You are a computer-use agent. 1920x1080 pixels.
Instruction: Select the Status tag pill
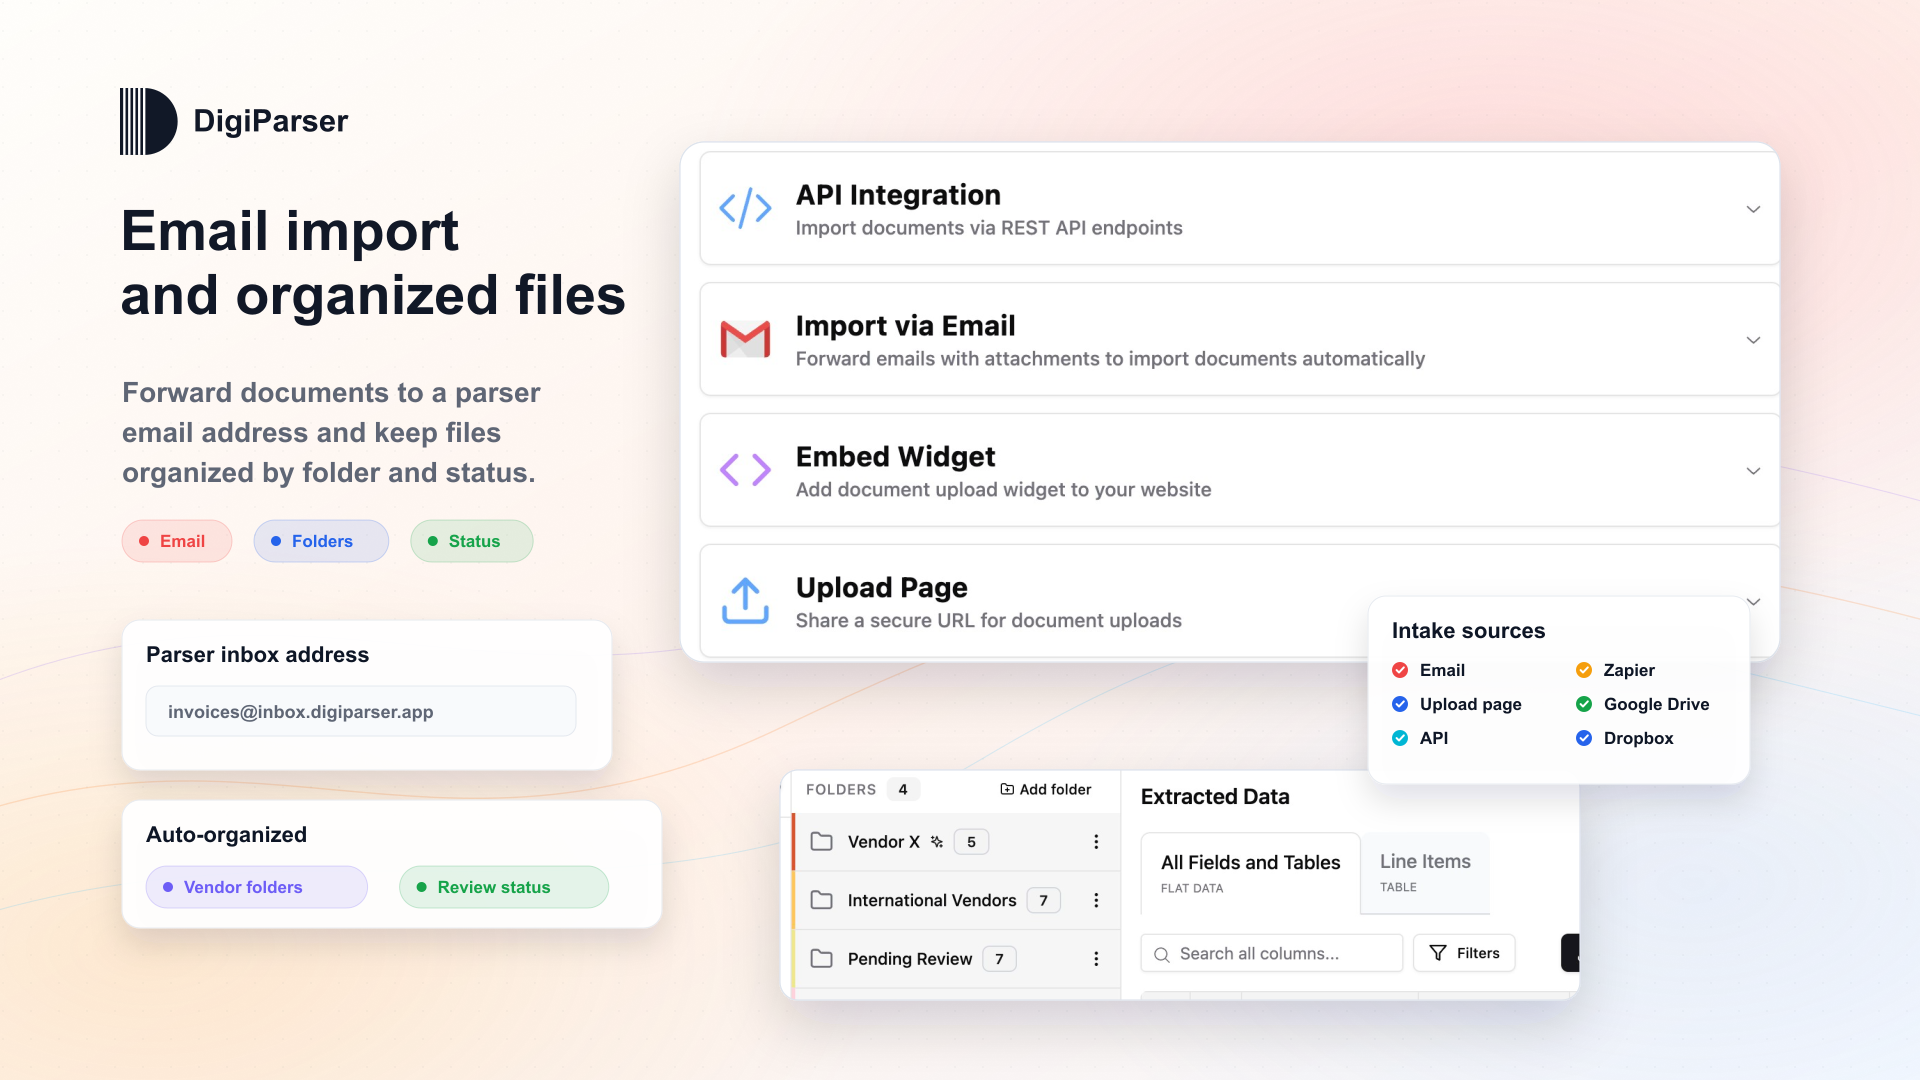click(x=471, y=541)
